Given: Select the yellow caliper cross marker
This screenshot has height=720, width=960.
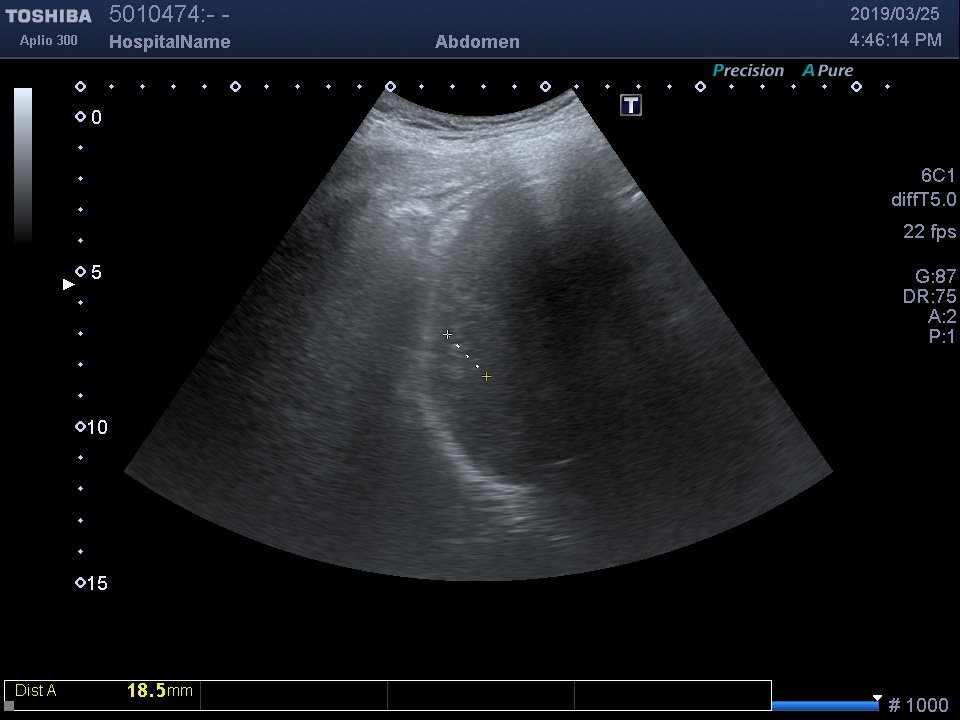Looking at the screenshot, I should (486, 377).
